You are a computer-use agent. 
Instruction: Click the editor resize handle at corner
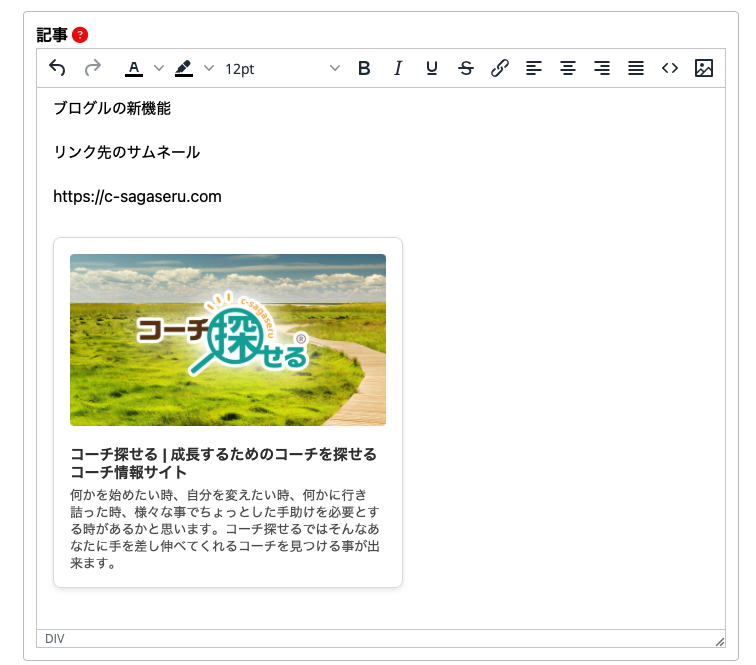[719, 641]
